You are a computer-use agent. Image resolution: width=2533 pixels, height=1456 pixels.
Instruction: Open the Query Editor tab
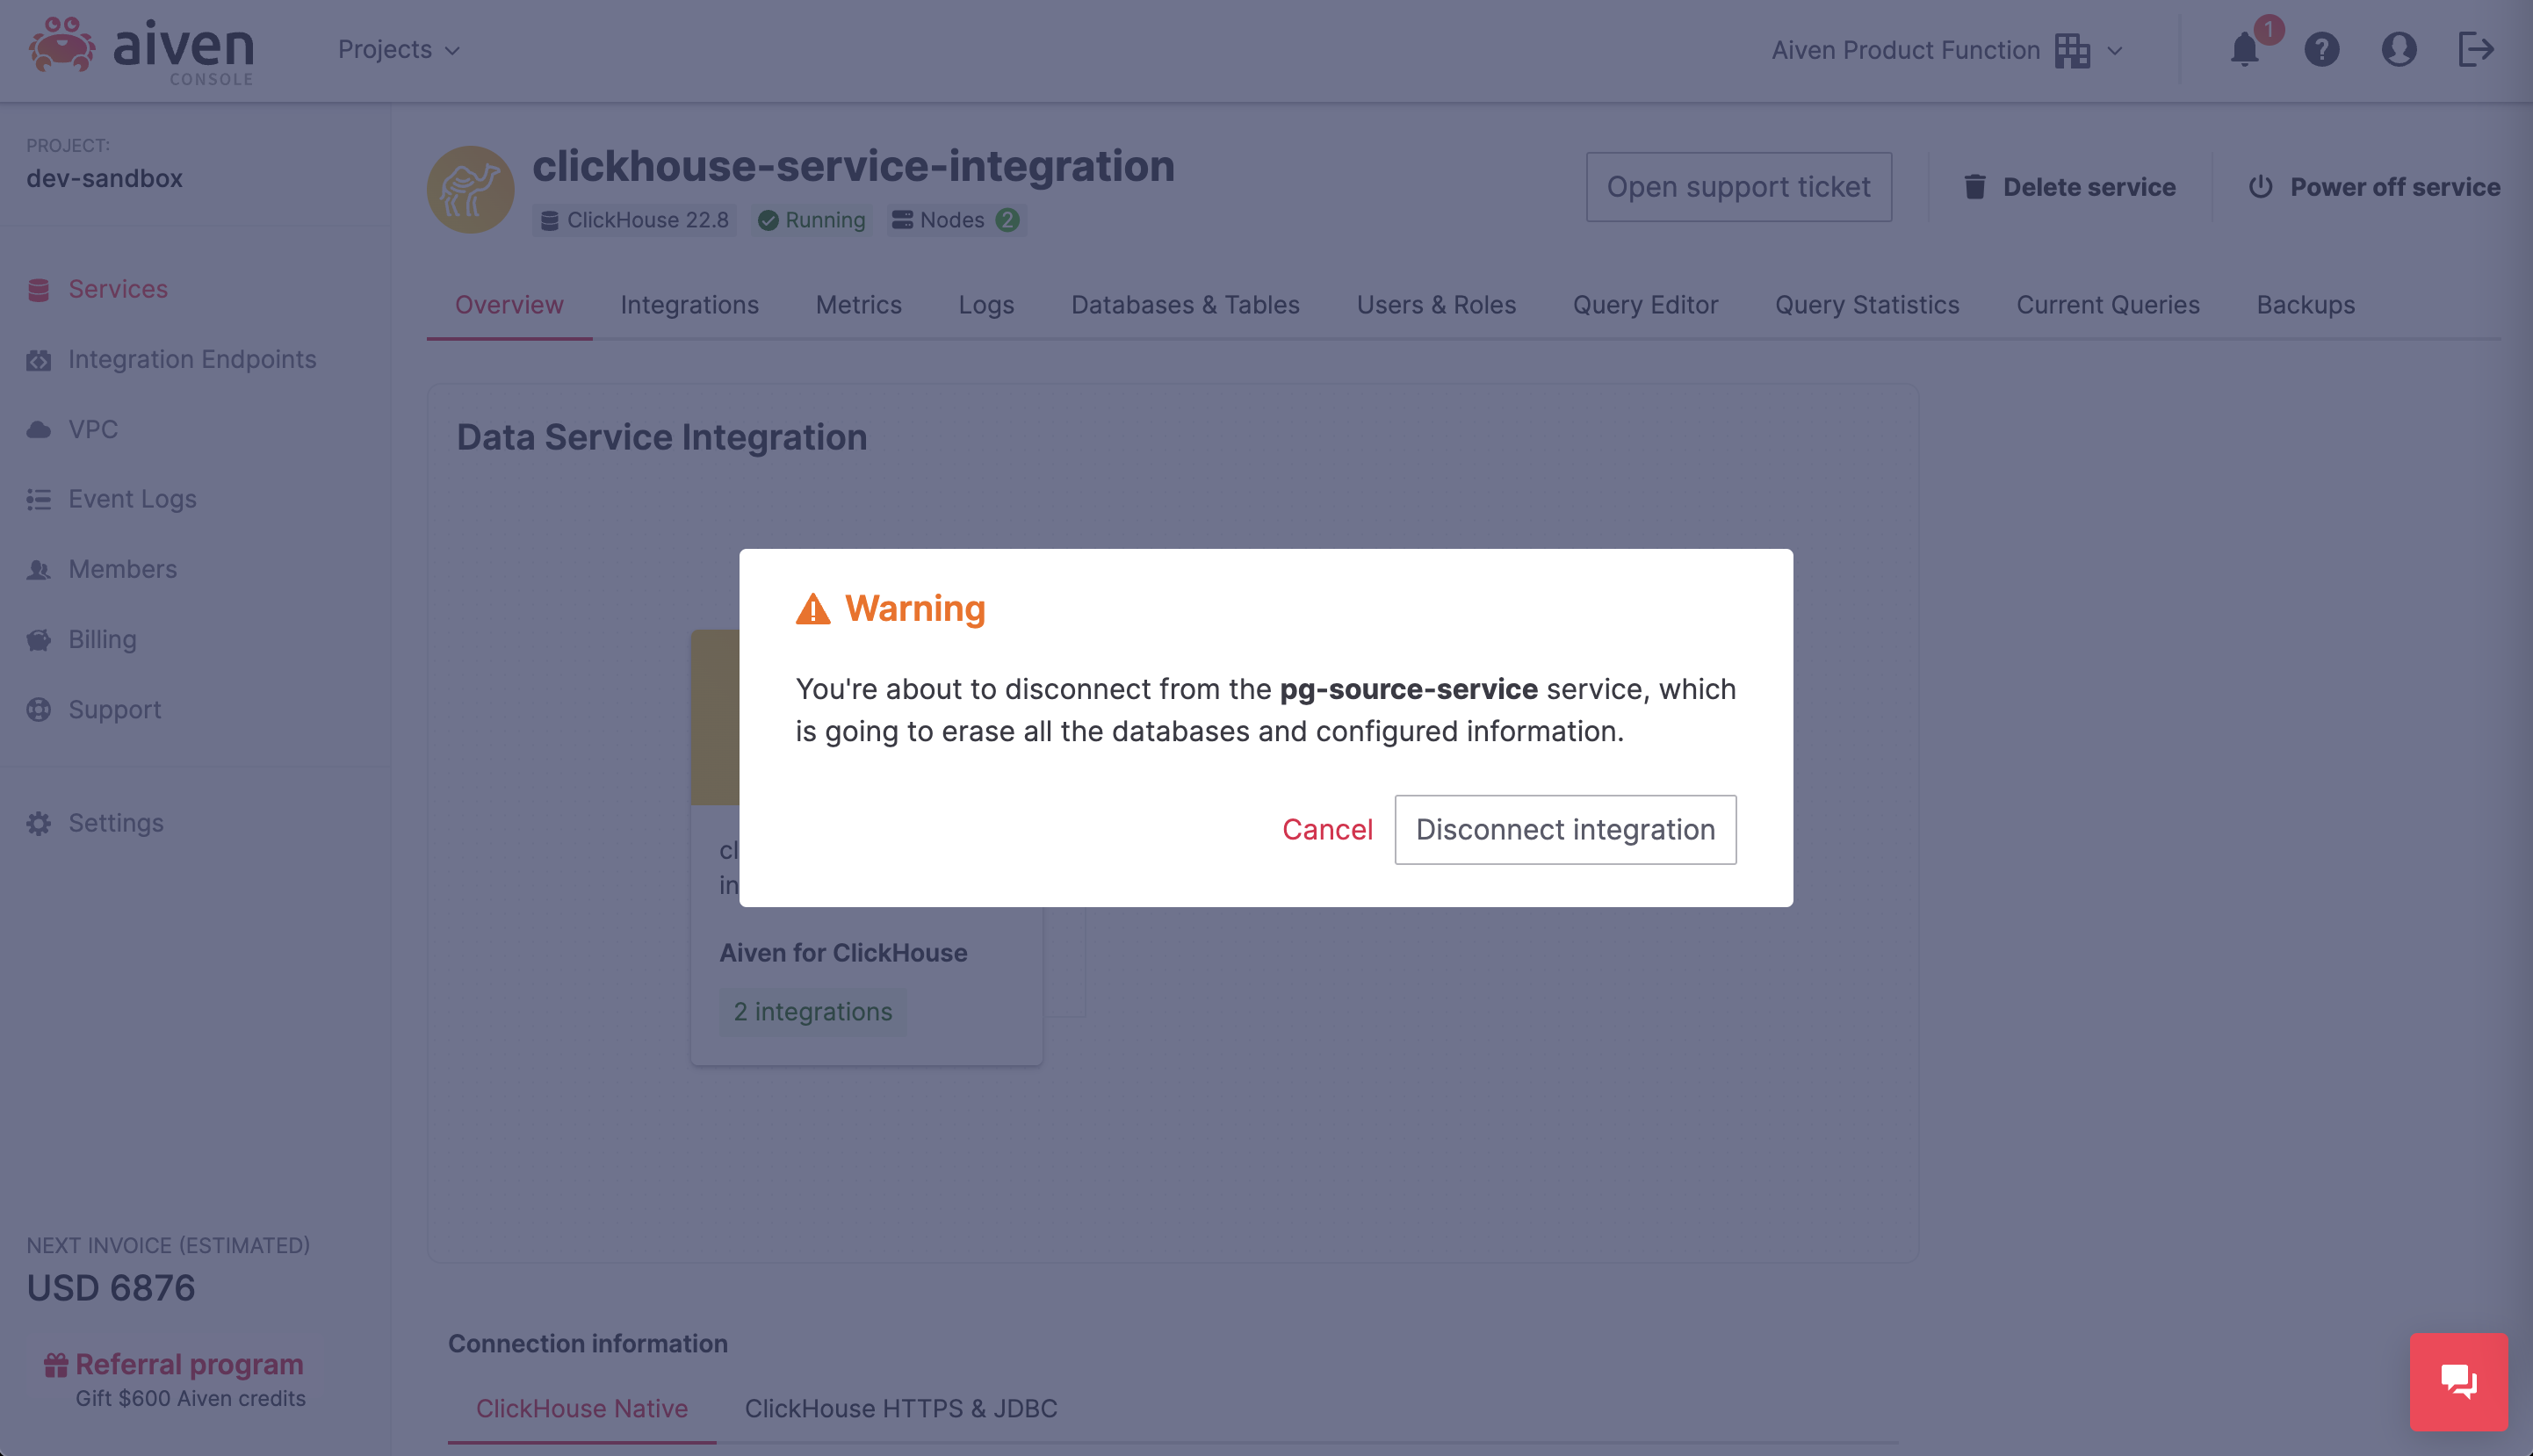1645,305
